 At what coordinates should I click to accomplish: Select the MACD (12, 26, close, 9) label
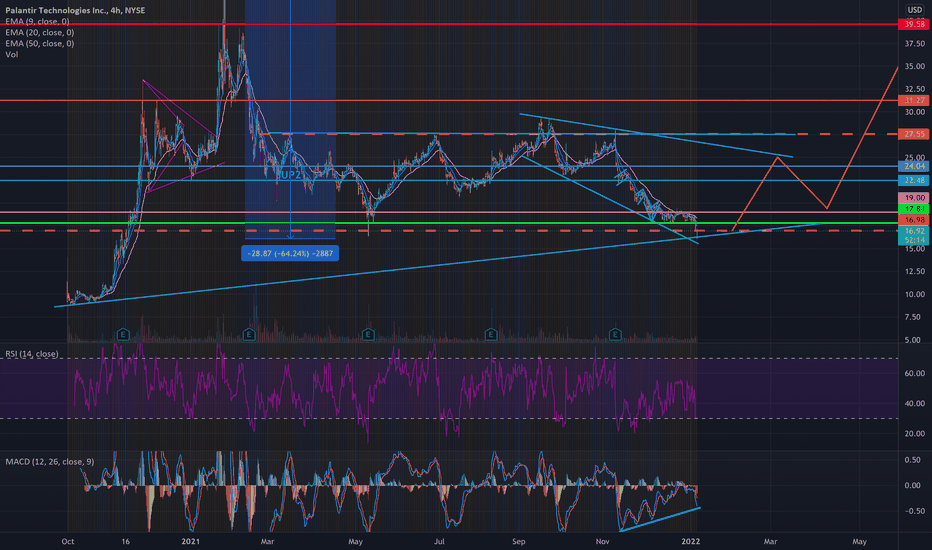click(49, 461)
